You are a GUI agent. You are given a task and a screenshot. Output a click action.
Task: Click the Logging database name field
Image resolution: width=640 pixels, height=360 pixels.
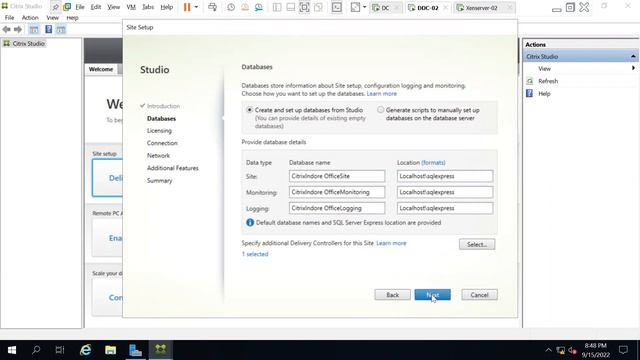[x=337, y=208]
